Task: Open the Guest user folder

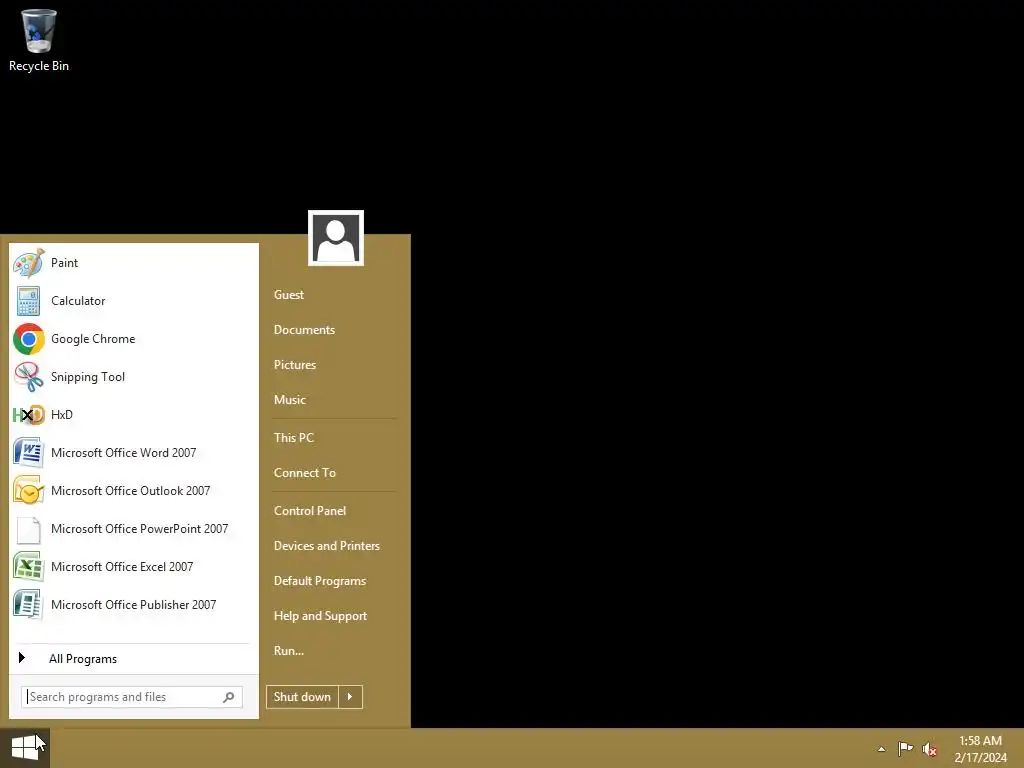Action: 289,295
